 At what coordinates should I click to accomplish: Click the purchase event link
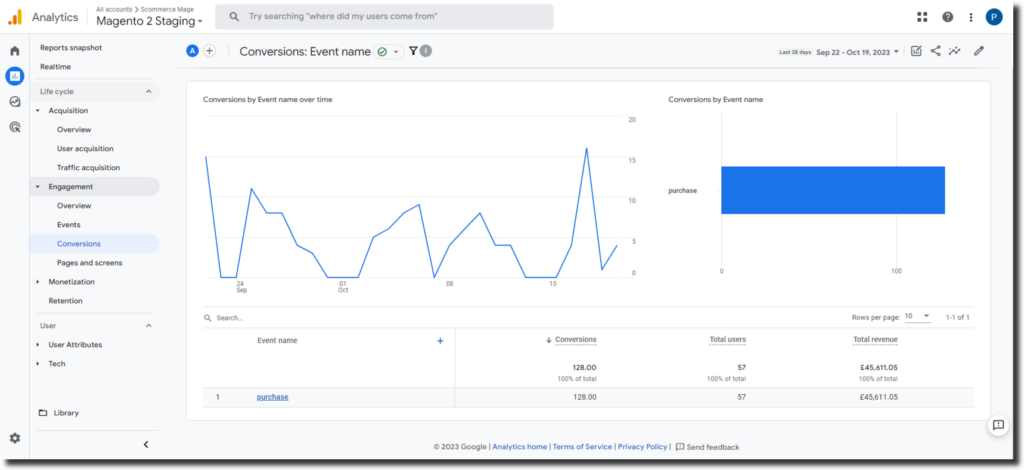point(272,397)
